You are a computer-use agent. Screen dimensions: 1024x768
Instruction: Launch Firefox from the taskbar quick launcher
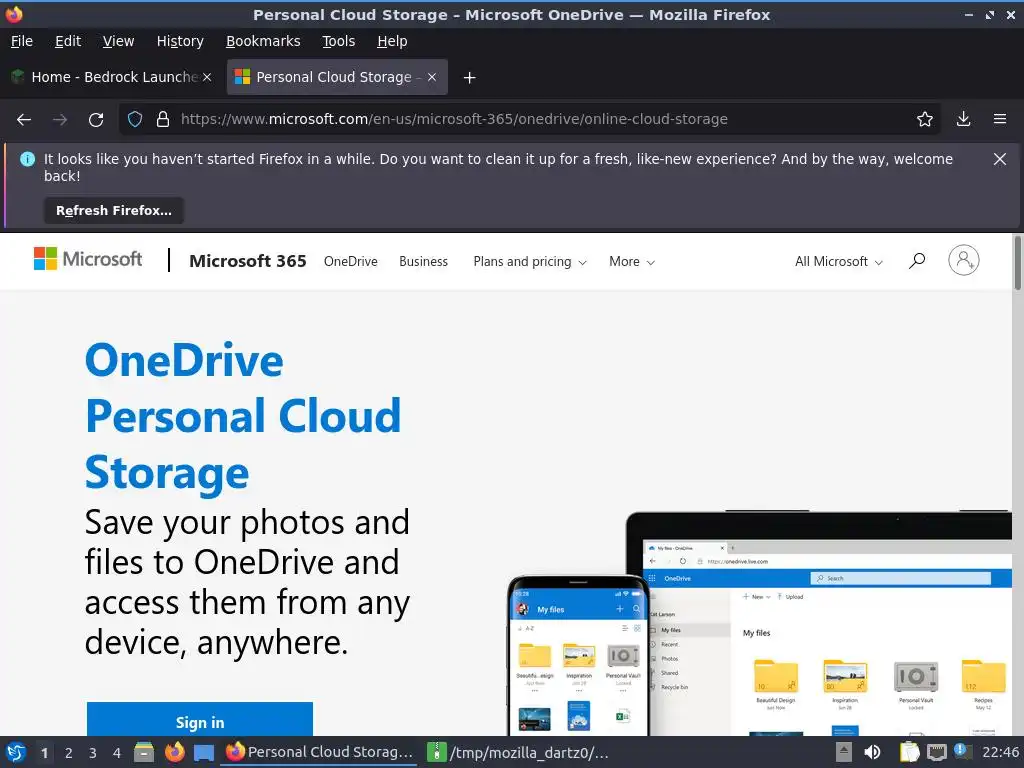174,752
